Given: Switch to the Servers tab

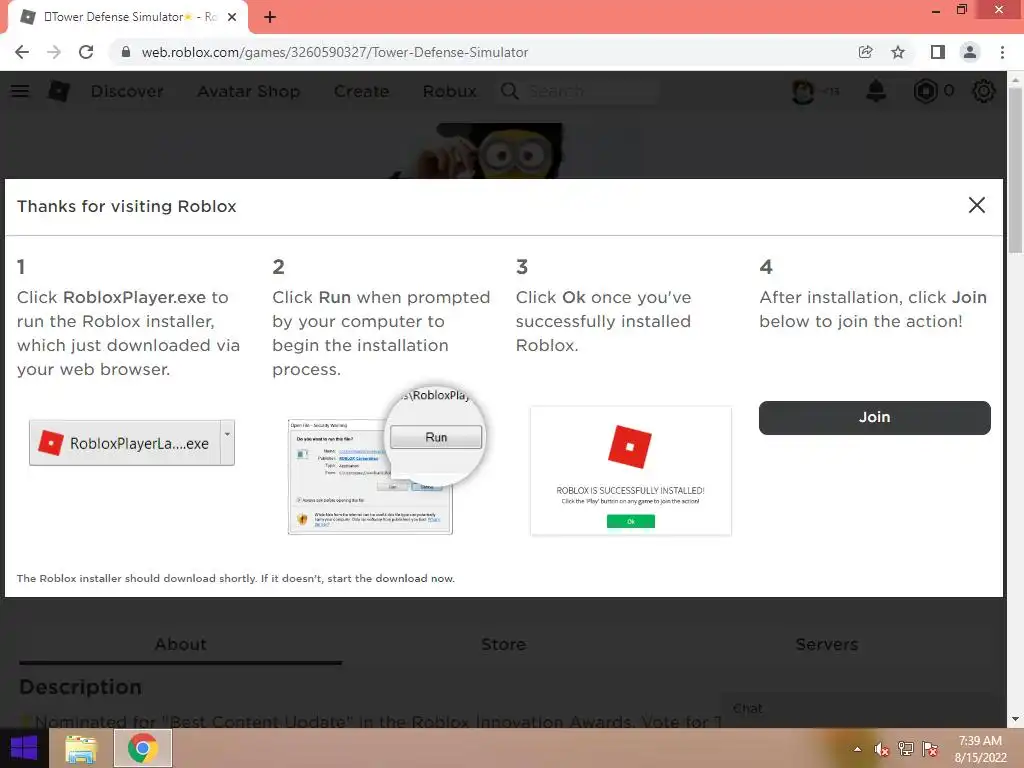Looking at the screenshot, I should coord(827,645).
